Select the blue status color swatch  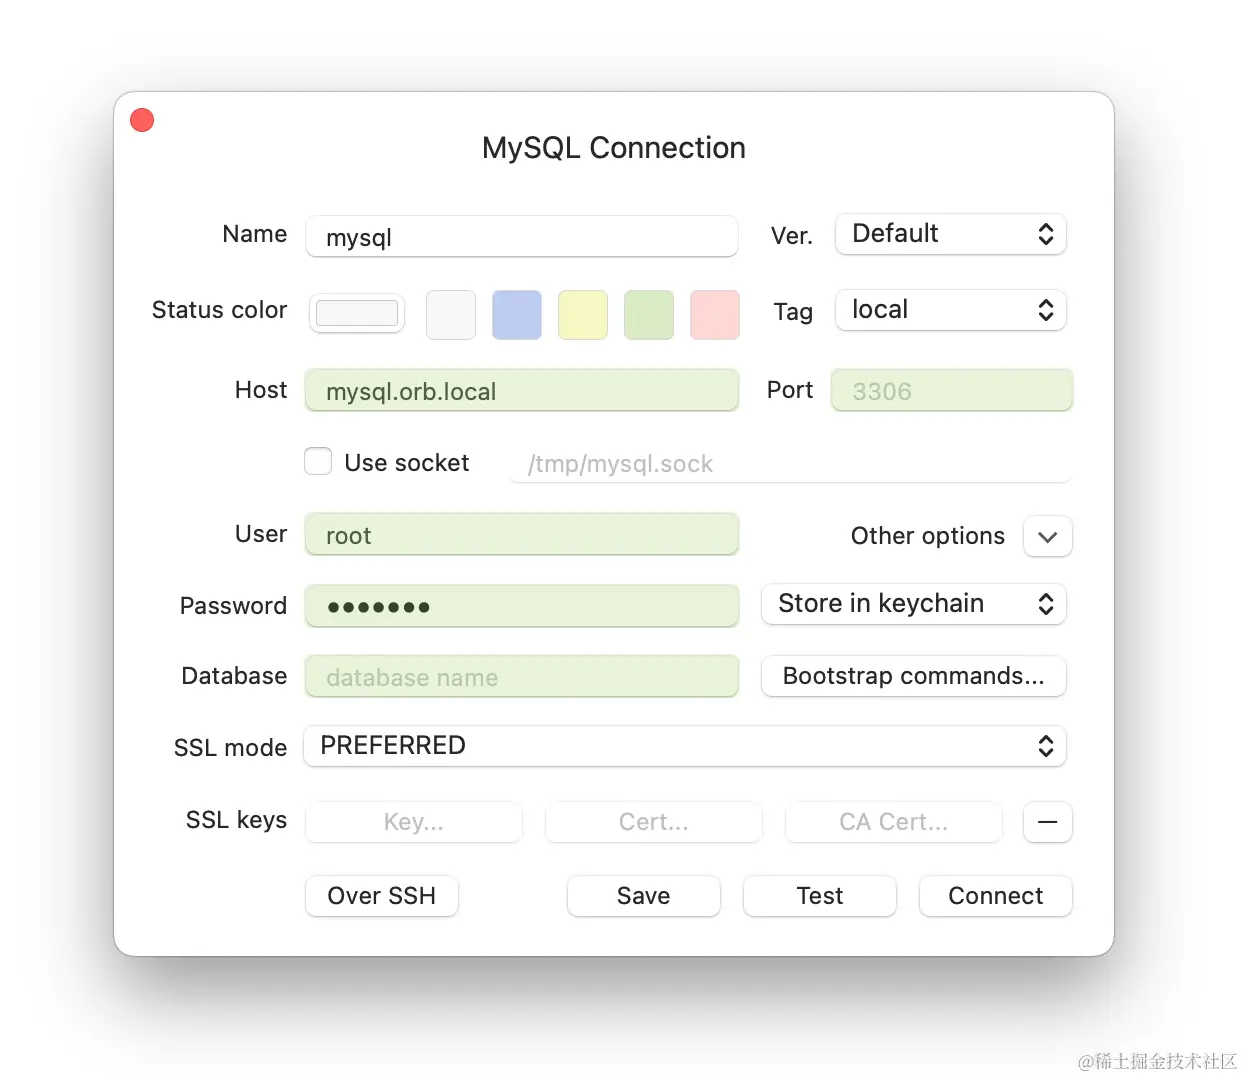point(516,314)
